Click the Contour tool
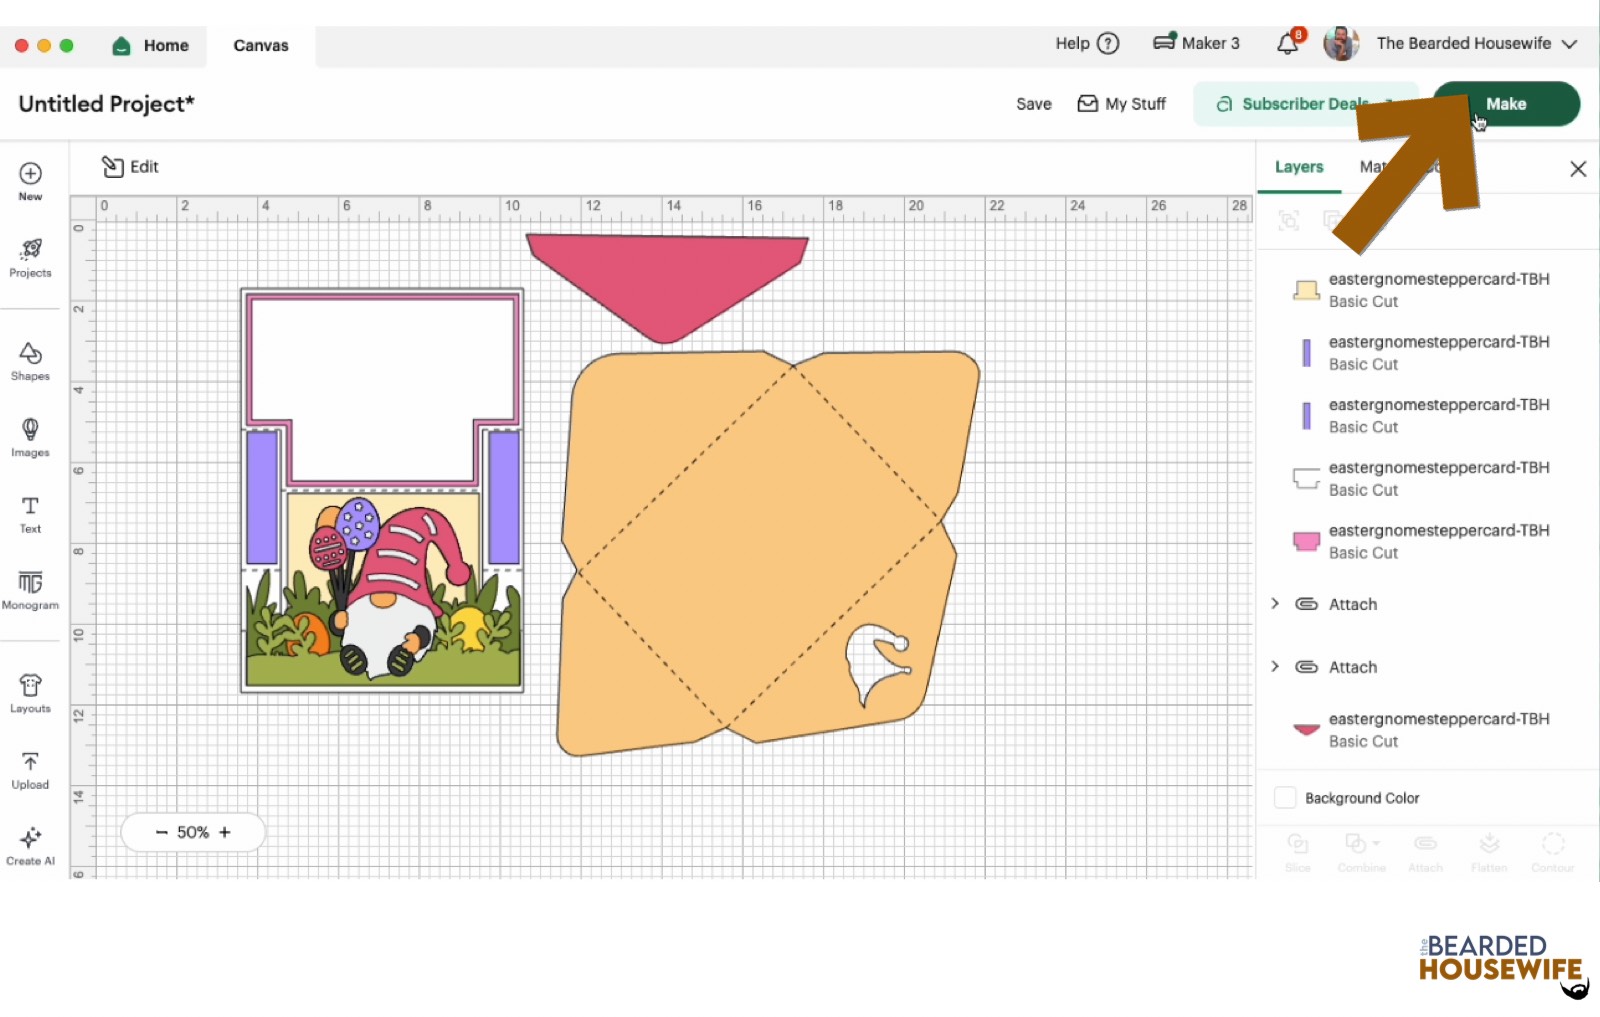1600x1017 pixels. pos(1552,852)
